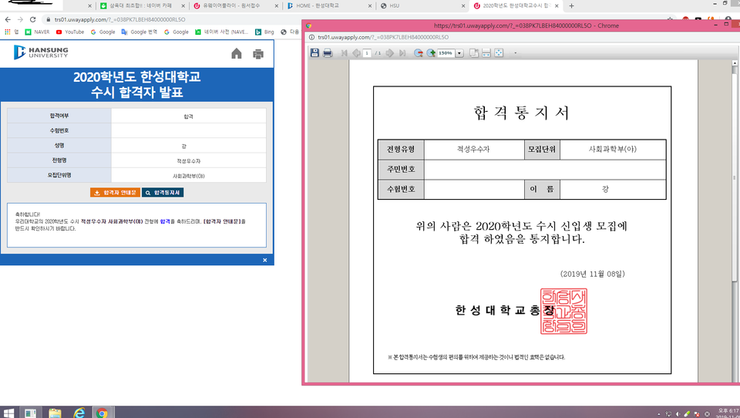Switch to the 2020학년도 한성대학교 수시 tab
Screen dimensions: 740x418
(515, 6)
